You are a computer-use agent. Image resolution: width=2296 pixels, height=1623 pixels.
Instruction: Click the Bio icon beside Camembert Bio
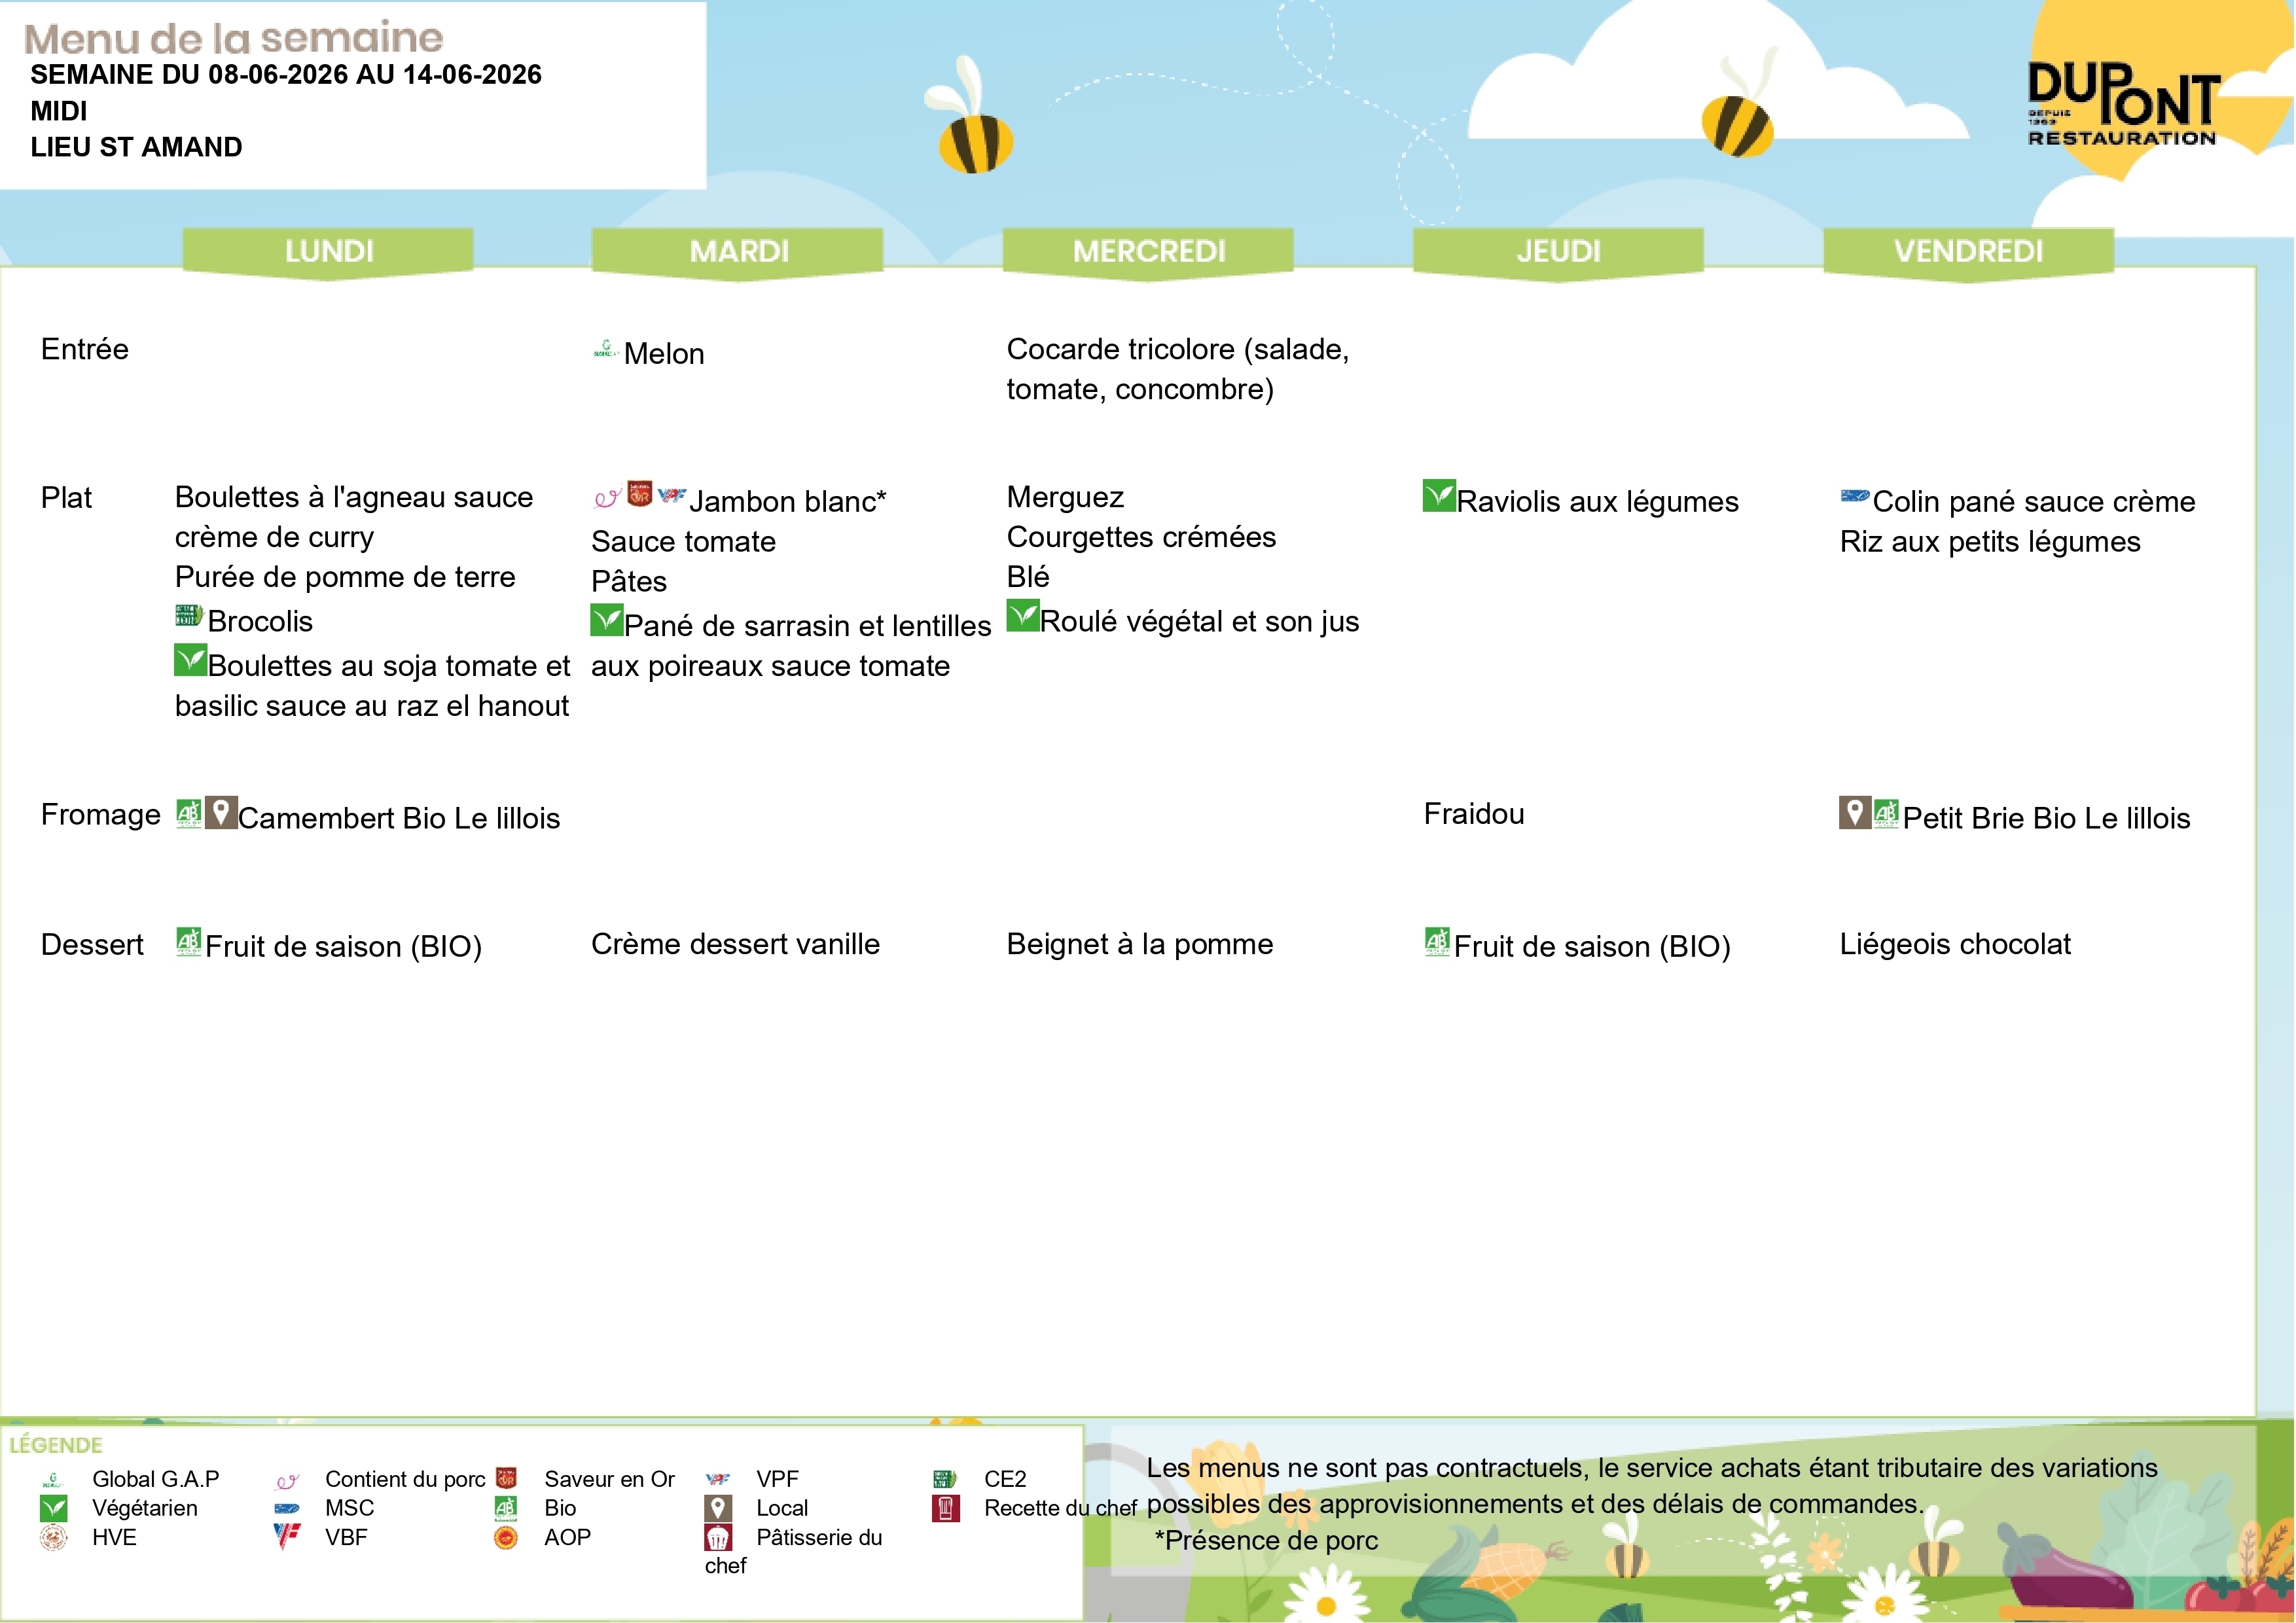click(189, 814)
